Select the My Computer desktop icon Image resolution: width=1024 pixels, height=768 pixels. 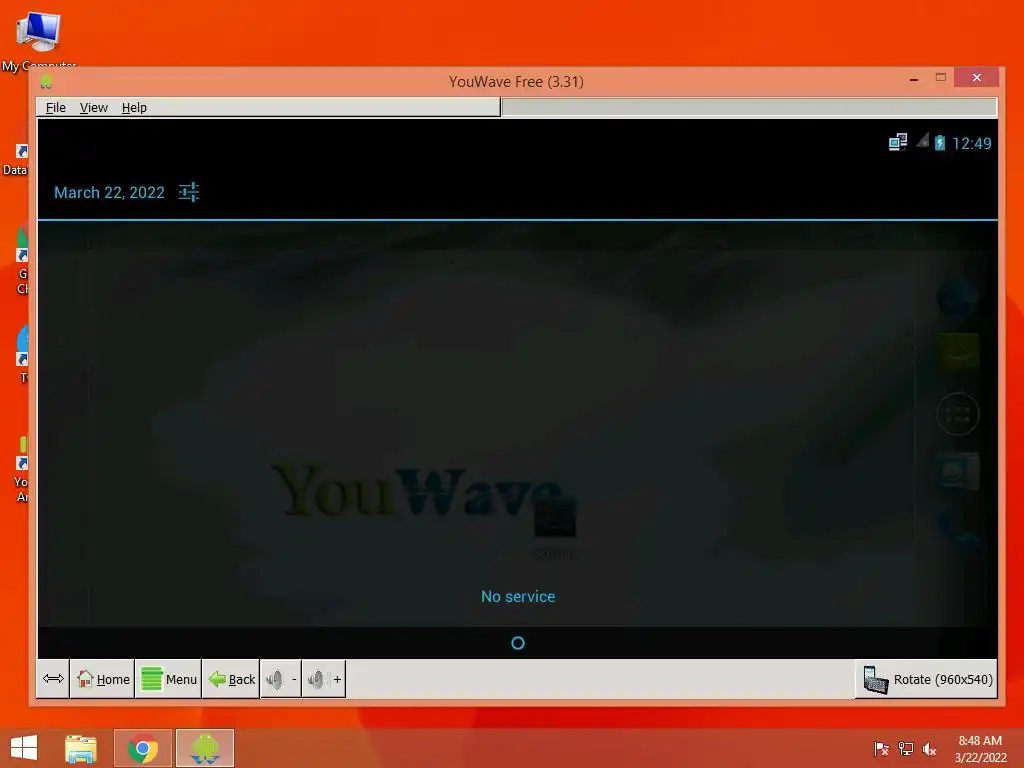tap(39, 40)
